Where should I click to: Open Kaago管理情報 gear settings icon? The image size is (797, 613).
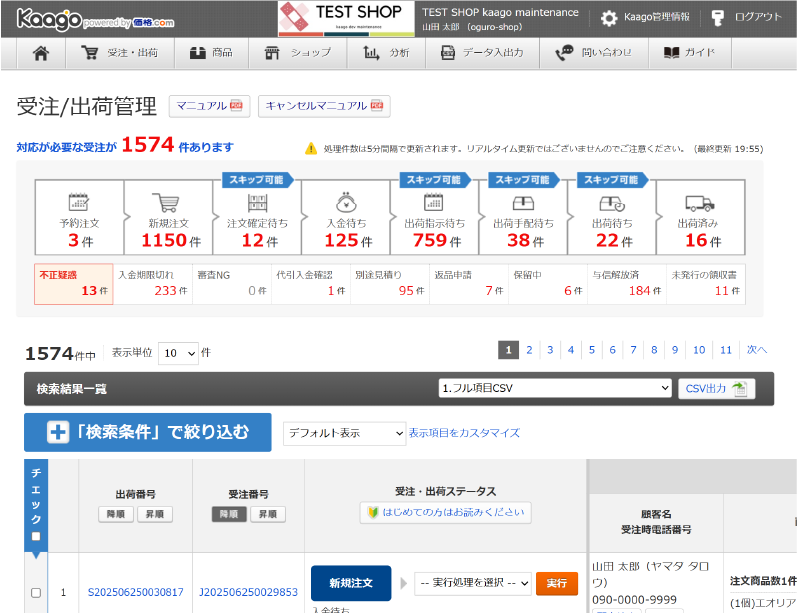click(608, 18)
